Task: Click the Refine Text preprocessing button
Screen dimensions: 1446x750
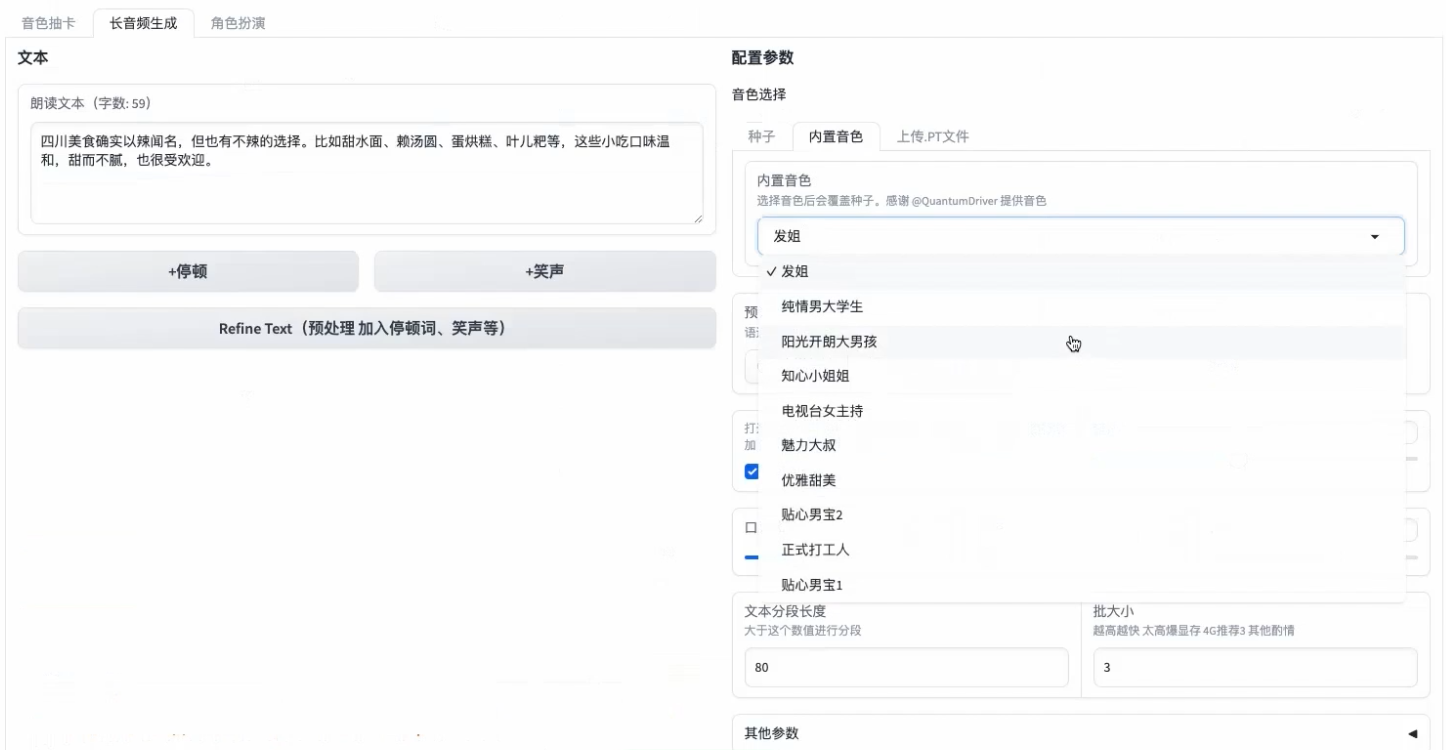Action: pos(366,329)
